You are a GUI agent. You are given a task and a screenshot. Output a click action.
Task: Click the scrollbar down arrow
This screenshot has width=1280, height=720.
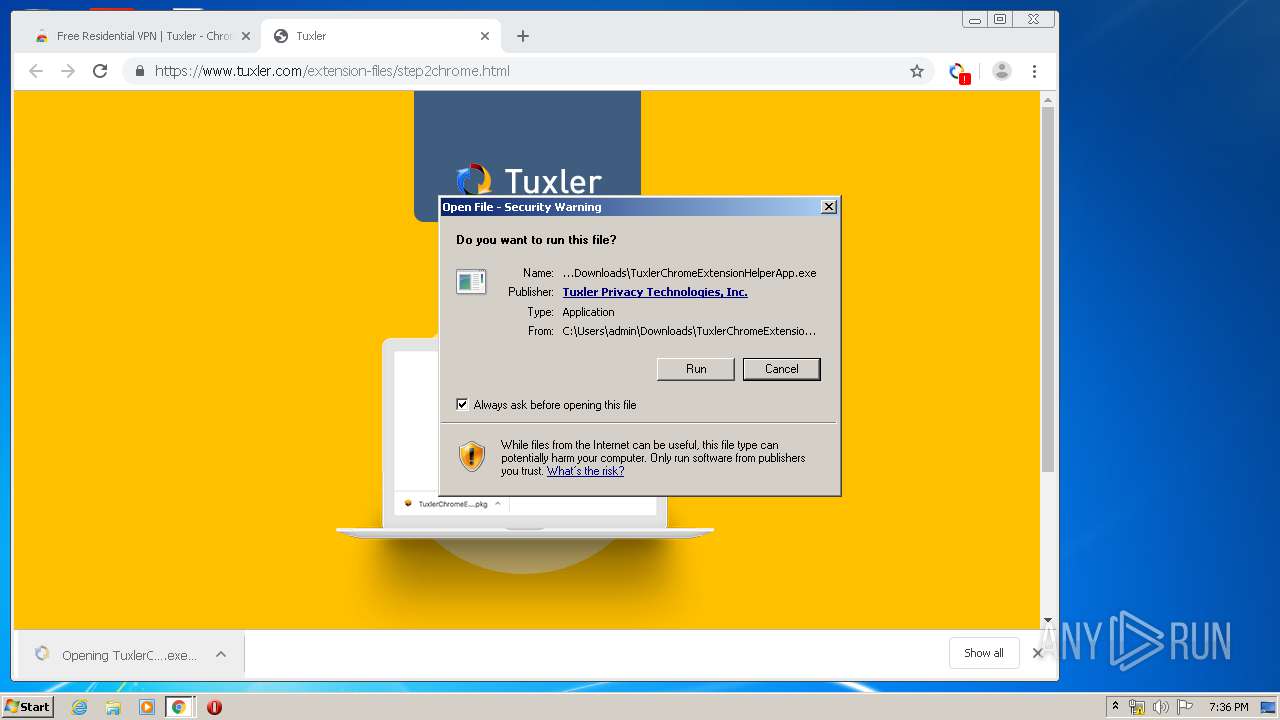click(1048, 621)
